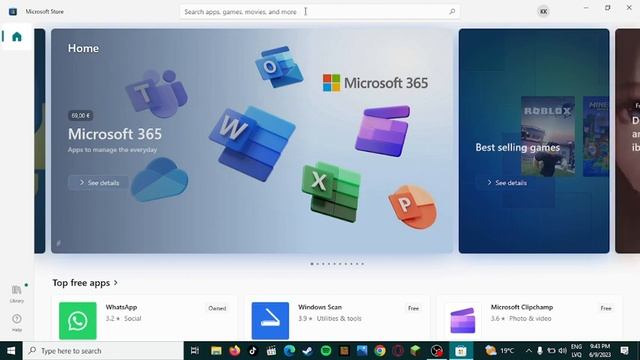This screenshot has height=360, width=640.
Task: Launch Firefox from the taskbar
Action: [235, 351]
